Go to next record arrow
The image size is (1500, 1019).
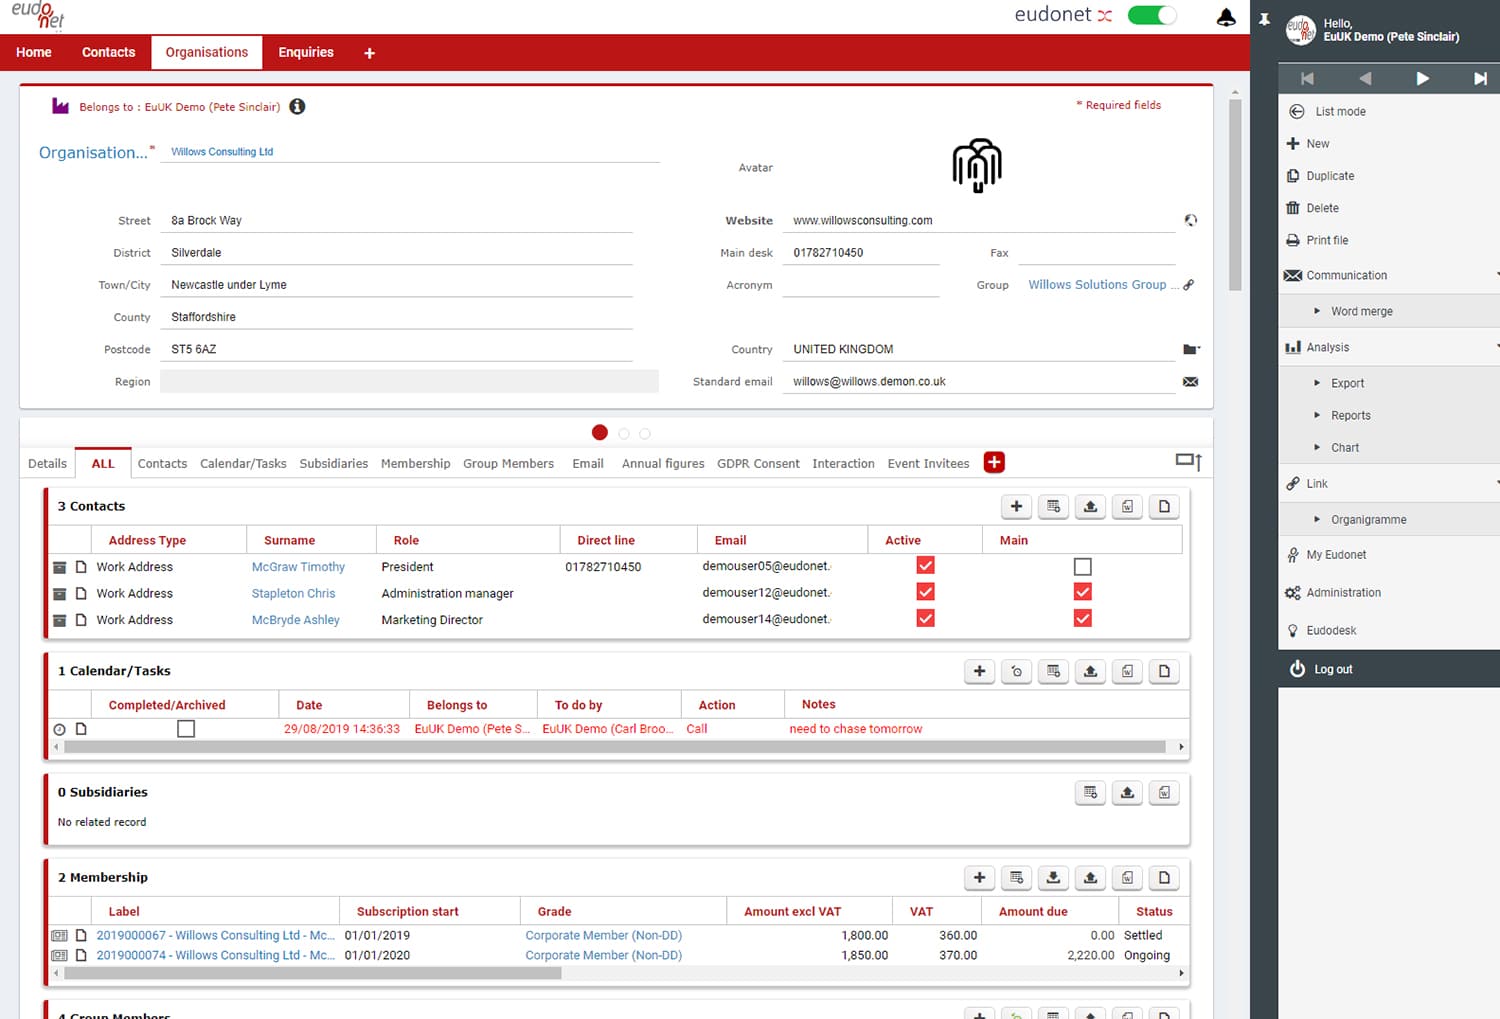coord(1422,78)
